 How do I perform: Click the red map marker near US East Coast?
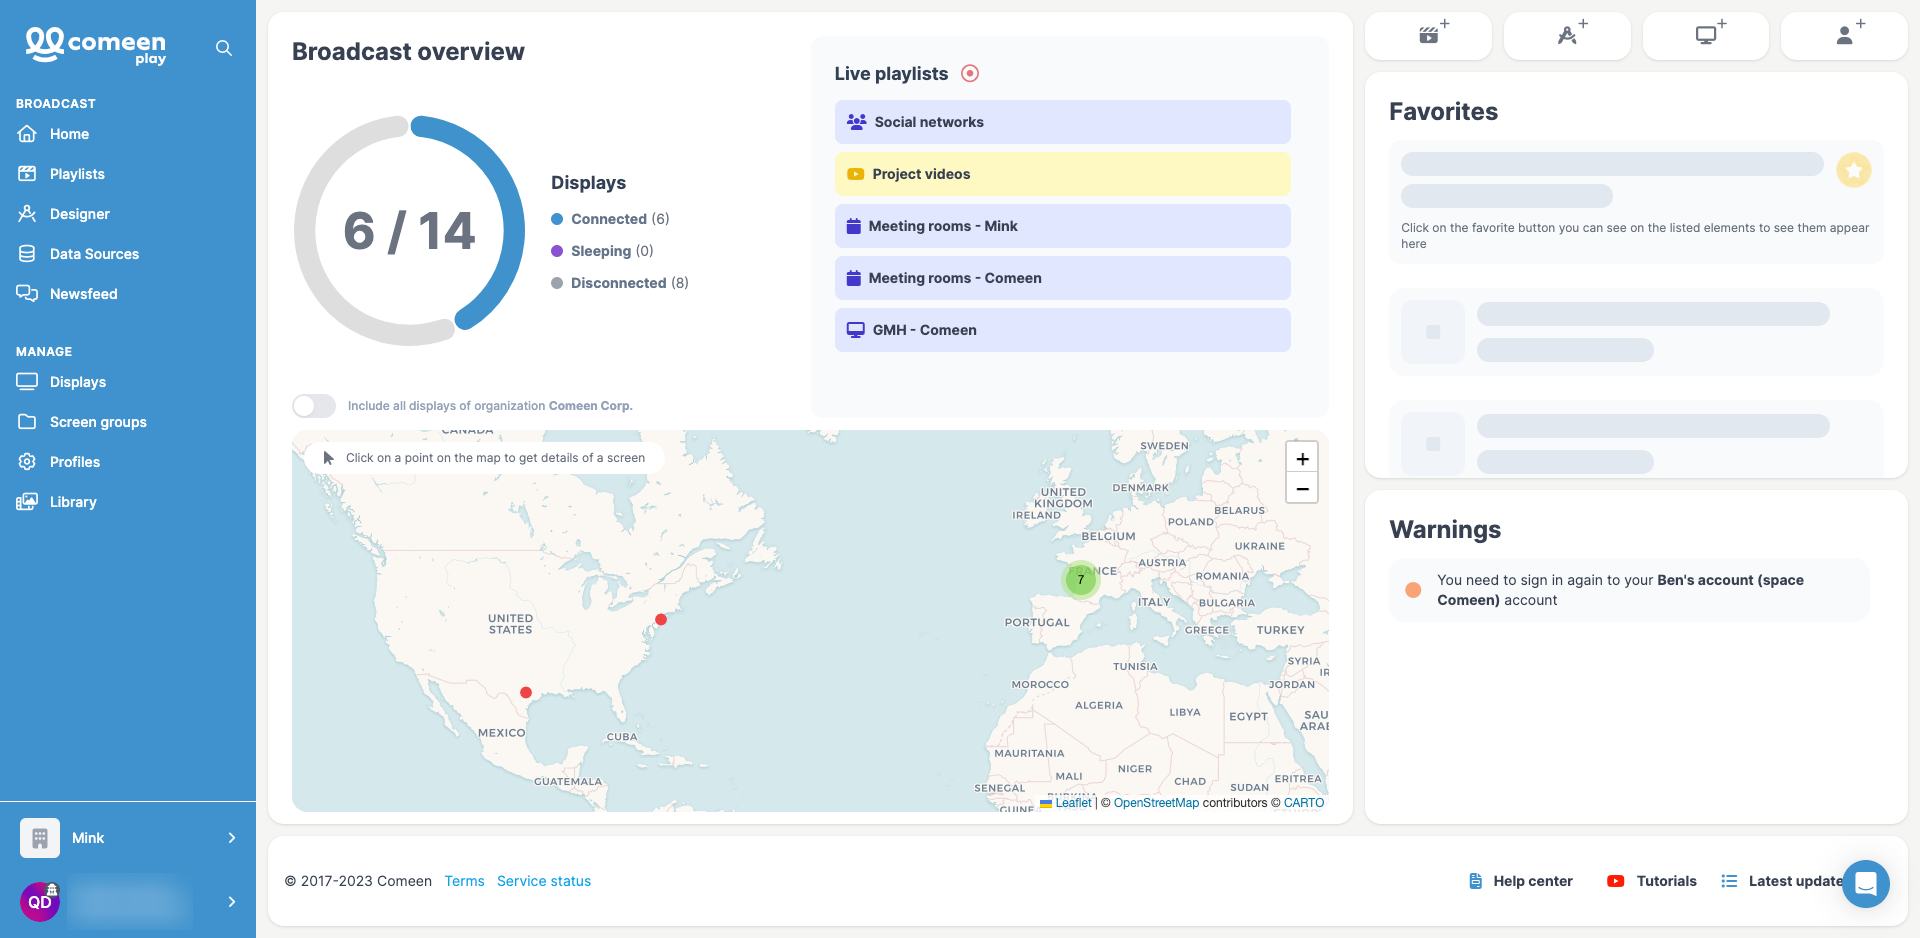pos(661,620)
